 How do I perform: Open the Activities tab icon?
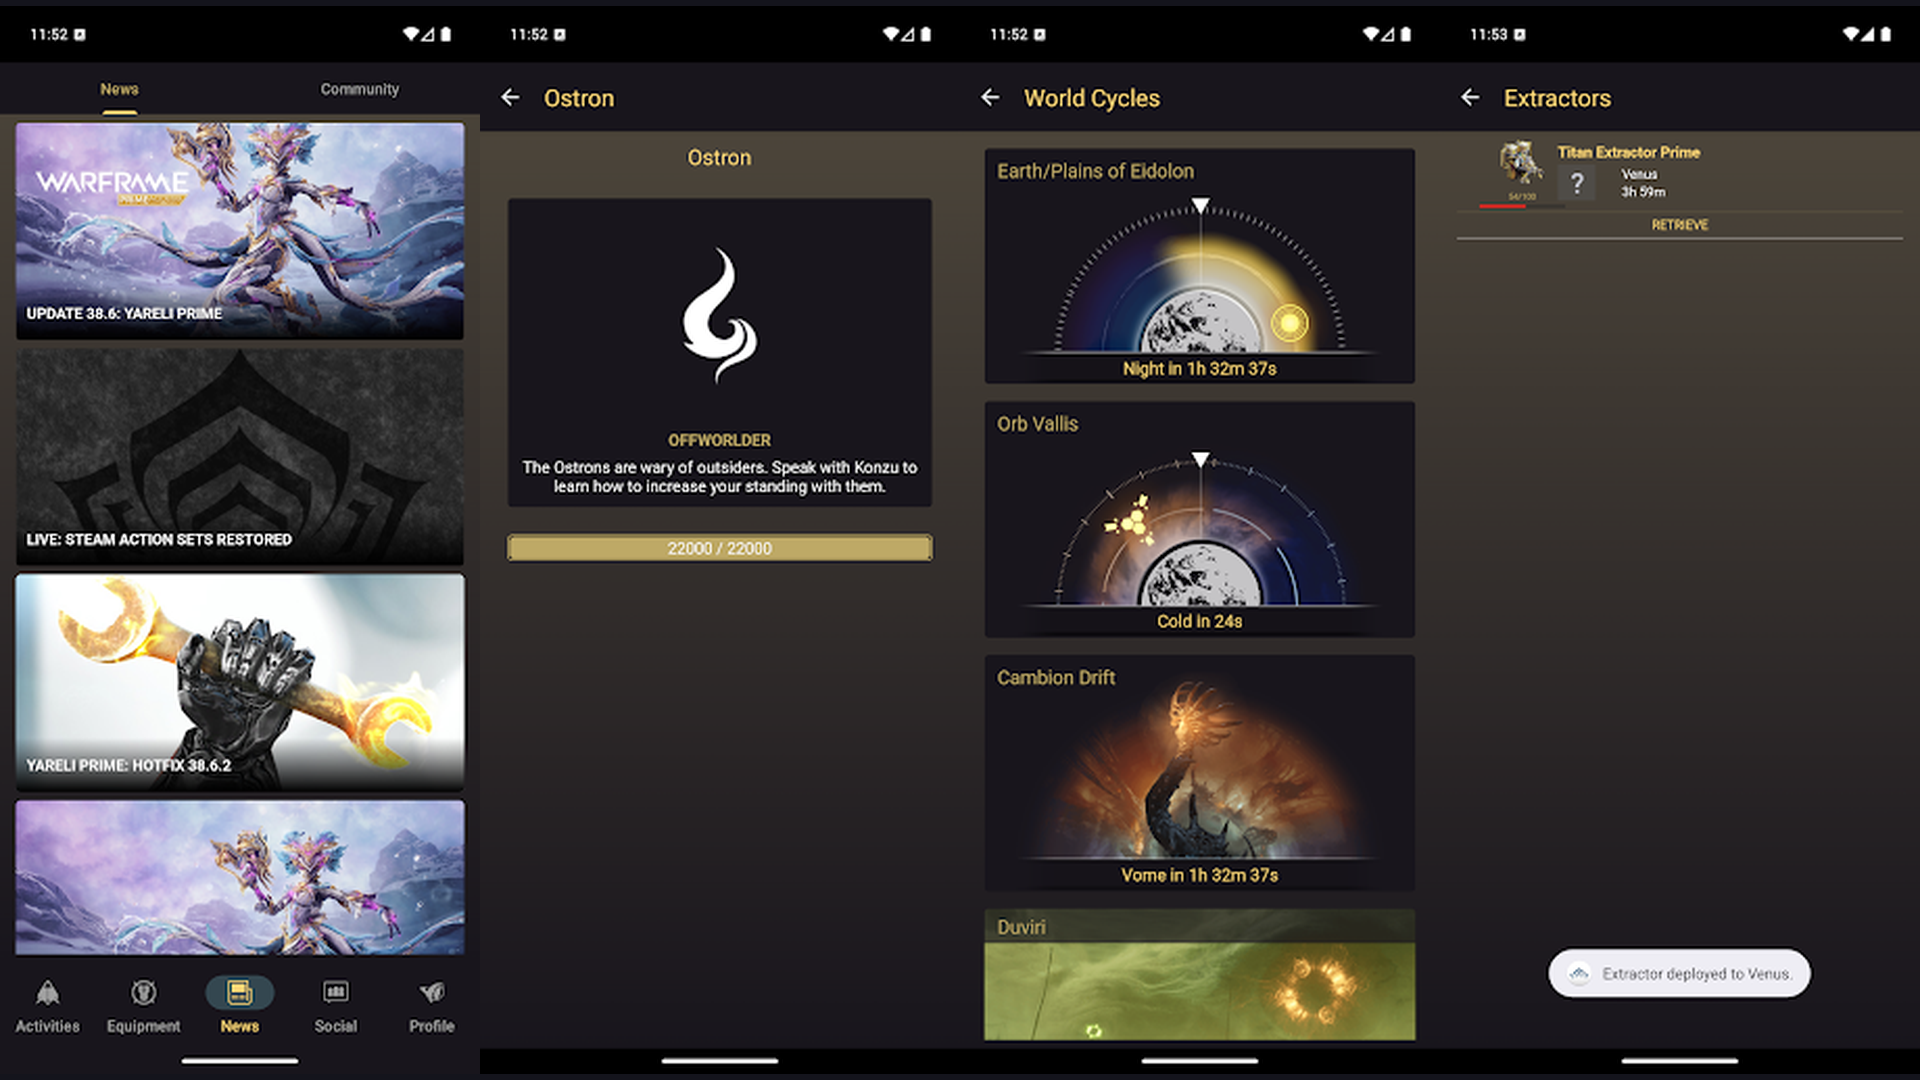47,993
